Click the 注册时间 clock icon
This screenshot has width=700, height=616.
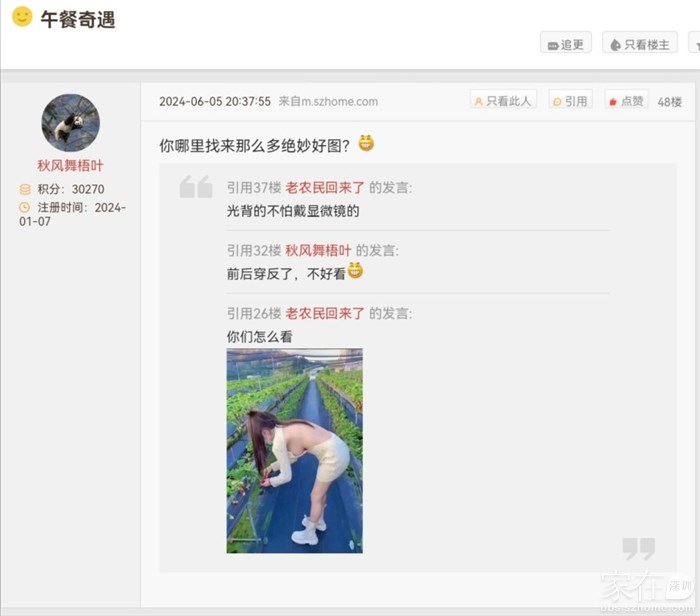[x=25, y=207]
